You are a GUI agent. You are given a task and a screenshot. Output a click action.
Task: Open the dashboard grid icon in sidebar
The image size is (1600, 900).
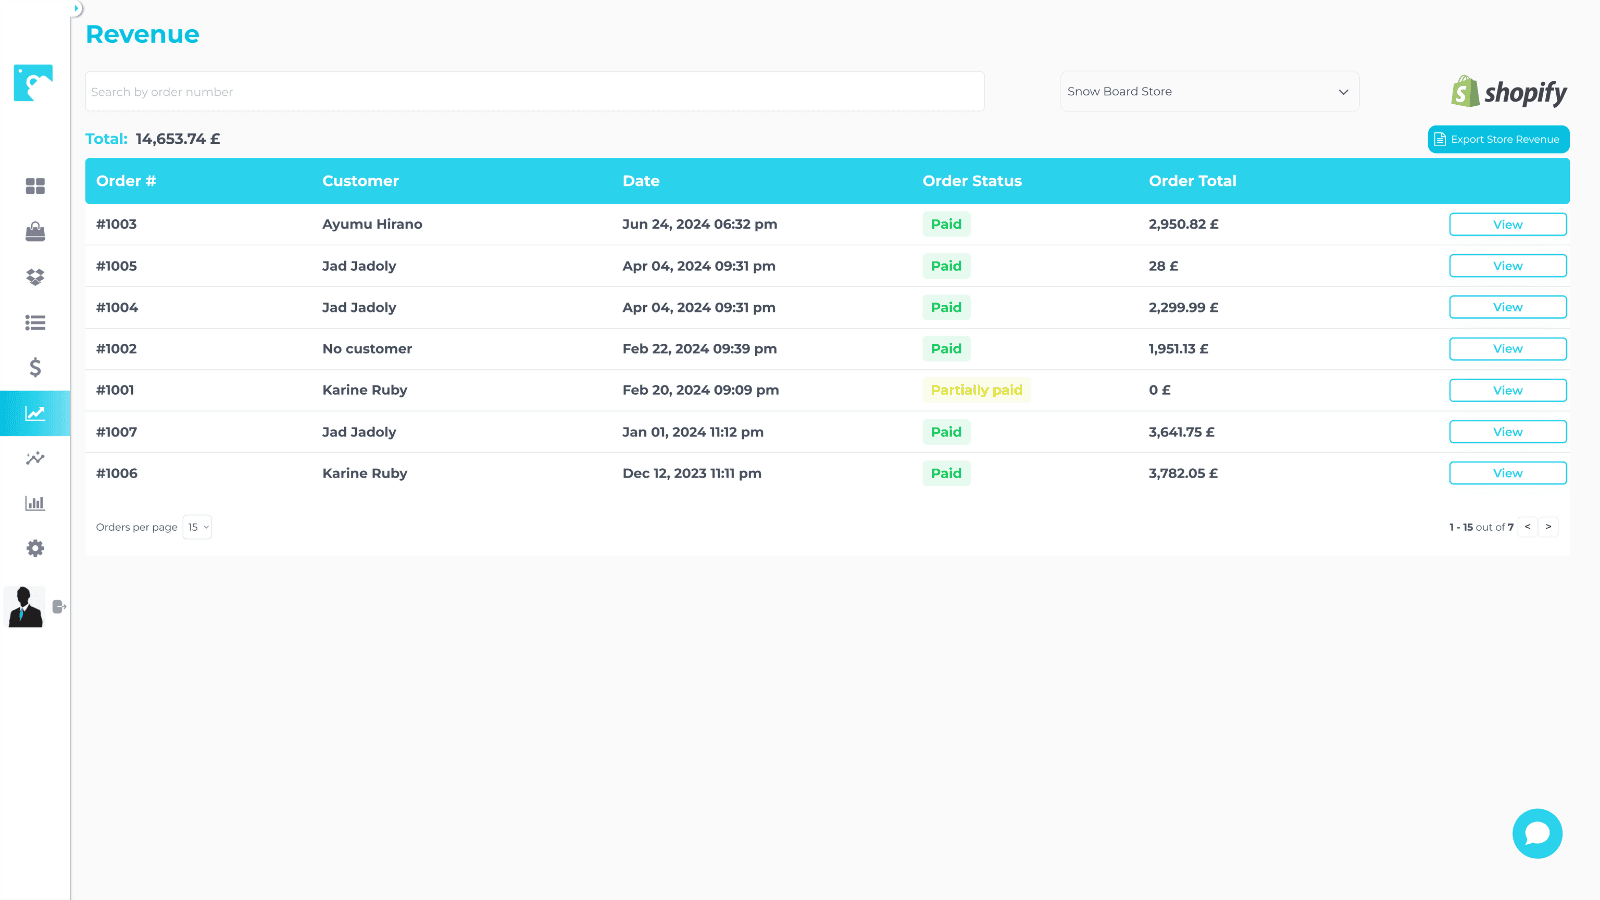click(x=35, y=186)
